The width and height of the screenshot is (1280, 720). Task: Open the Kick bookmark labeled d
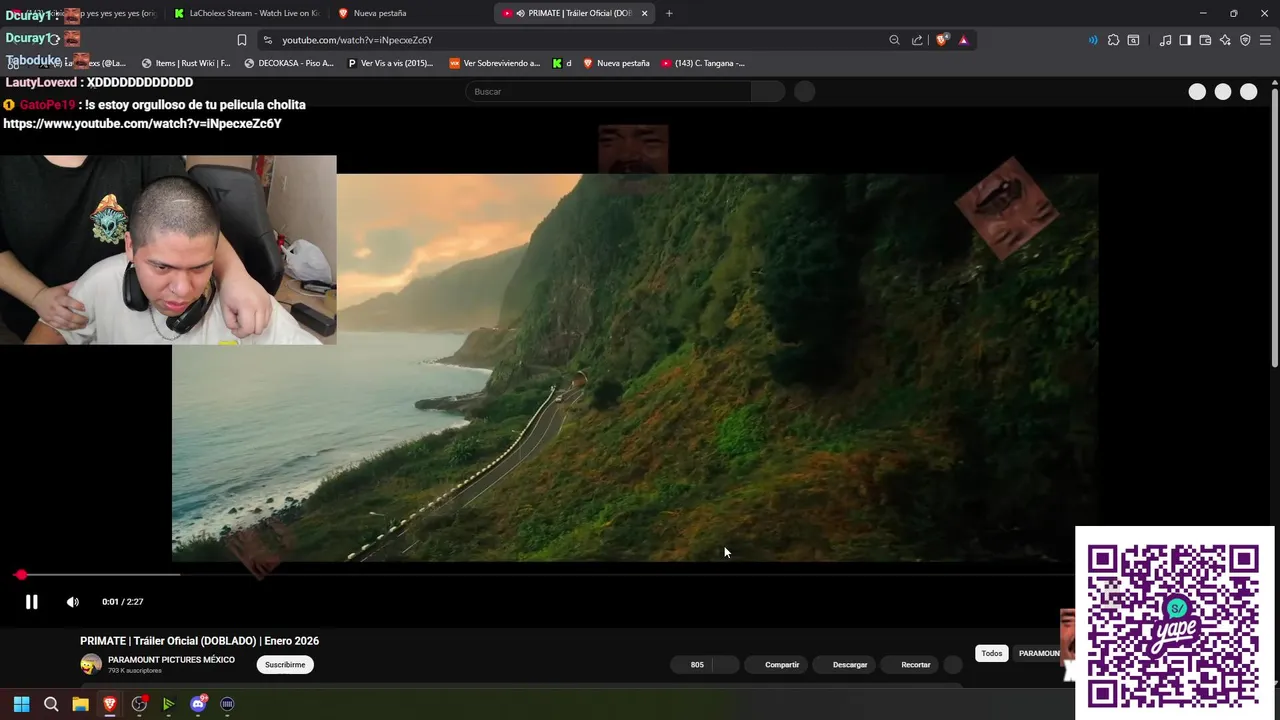pyautogui.click(x=562, y=63)
